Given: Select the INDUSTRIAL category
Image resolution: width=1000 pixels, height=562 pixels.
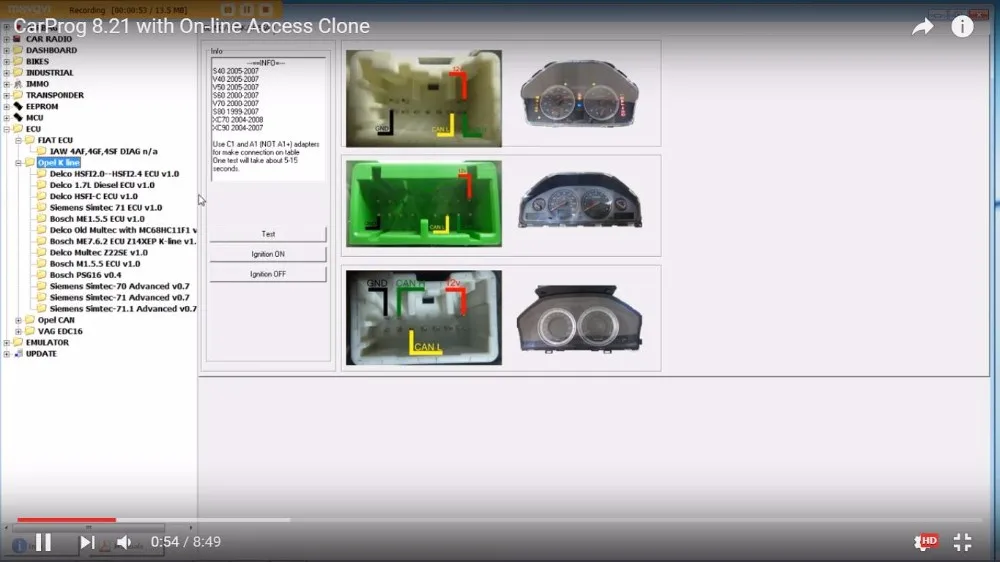Looking at the screenshot, I should [x=49, y=73].
